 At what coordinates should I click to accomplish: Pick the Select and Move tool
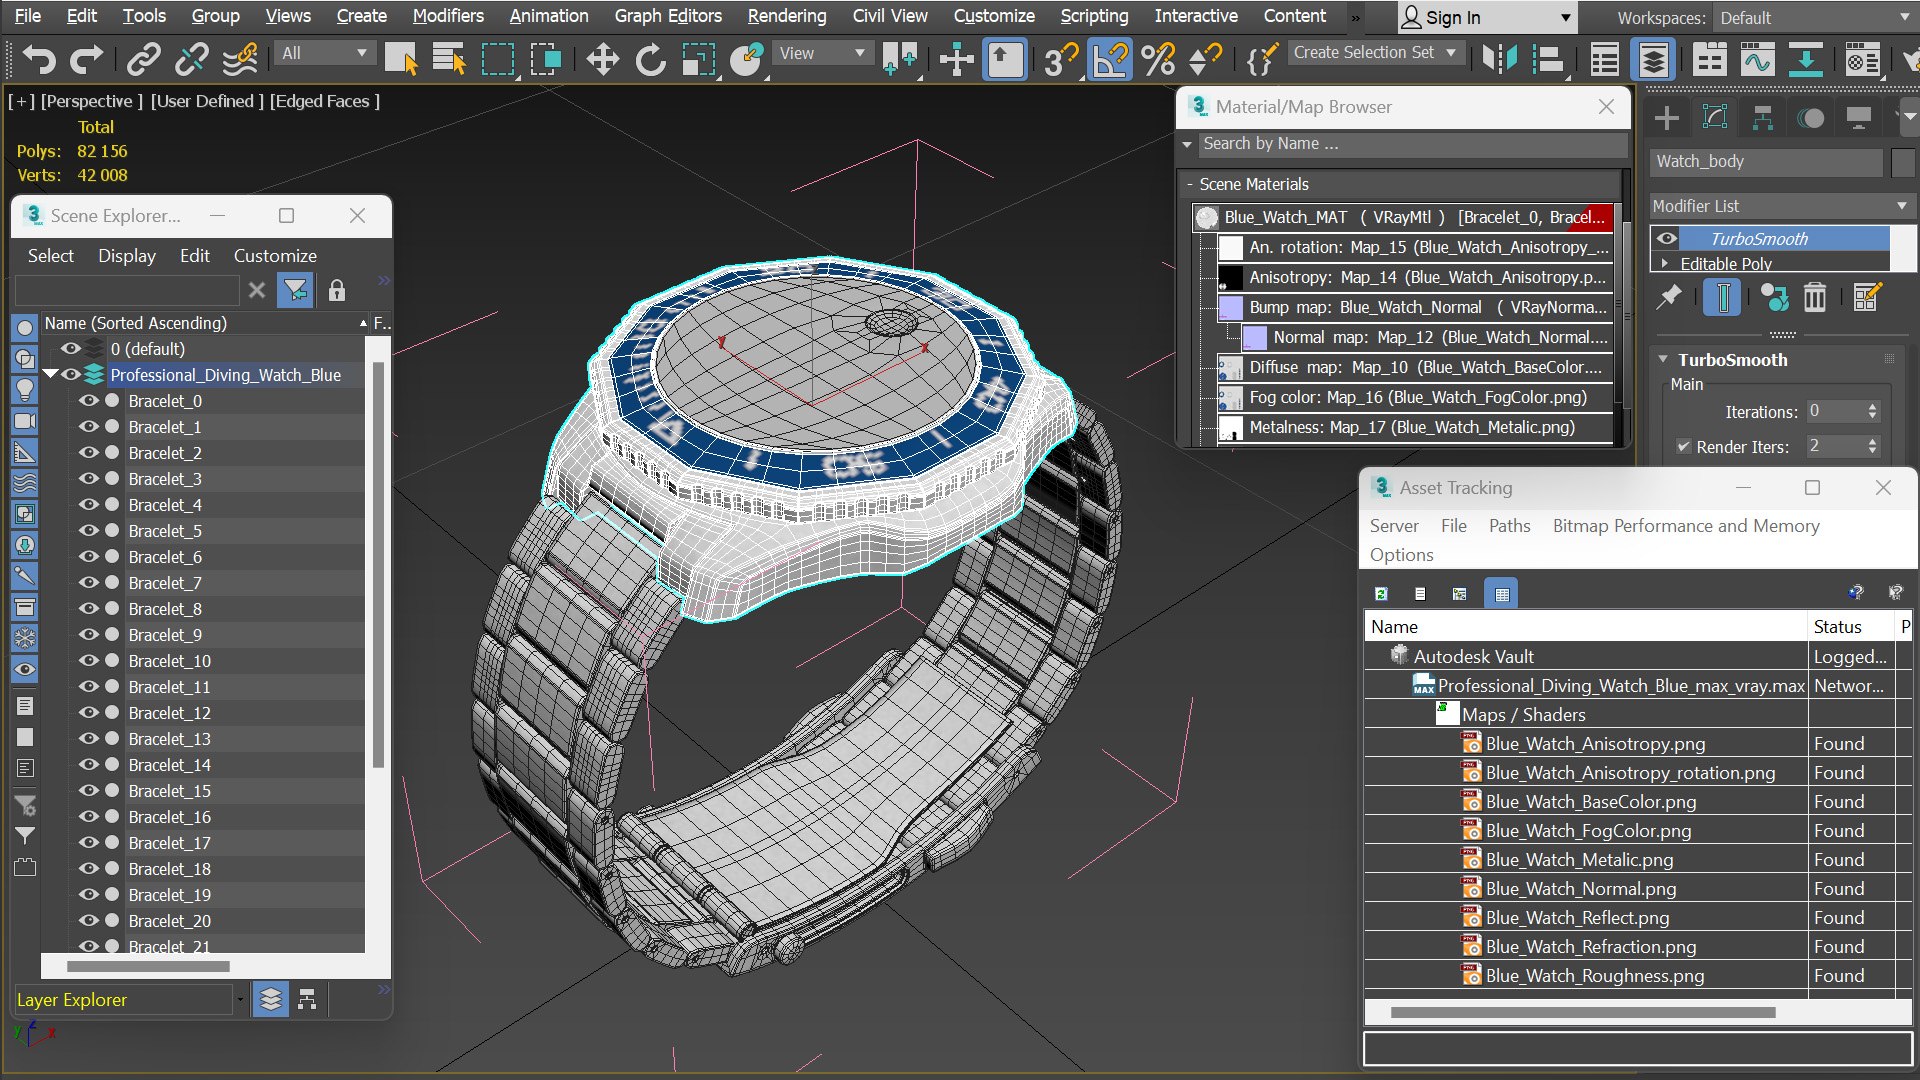603,60
